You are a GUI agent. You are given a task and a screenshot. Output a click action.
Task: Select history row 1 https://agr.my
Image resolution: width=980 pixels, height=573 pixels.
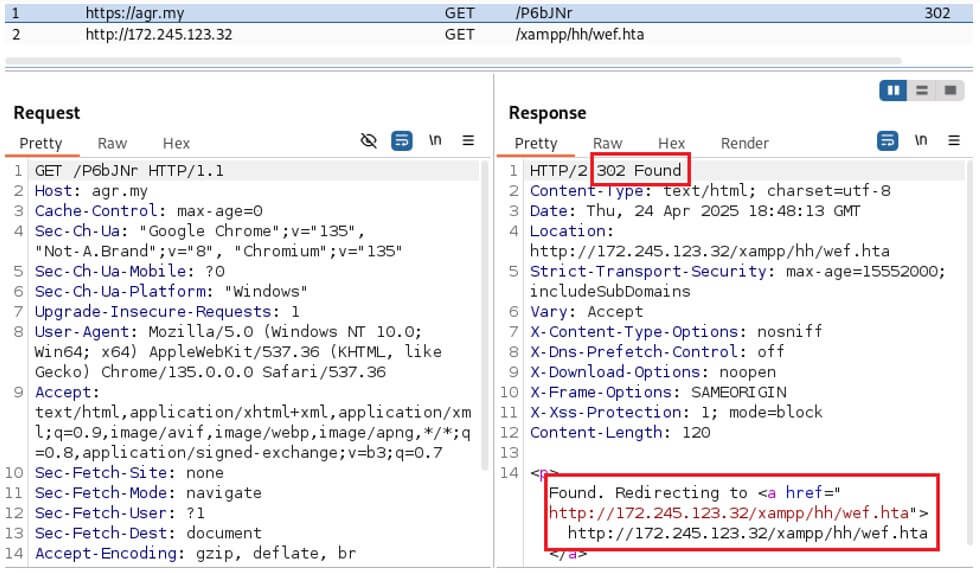489,13
